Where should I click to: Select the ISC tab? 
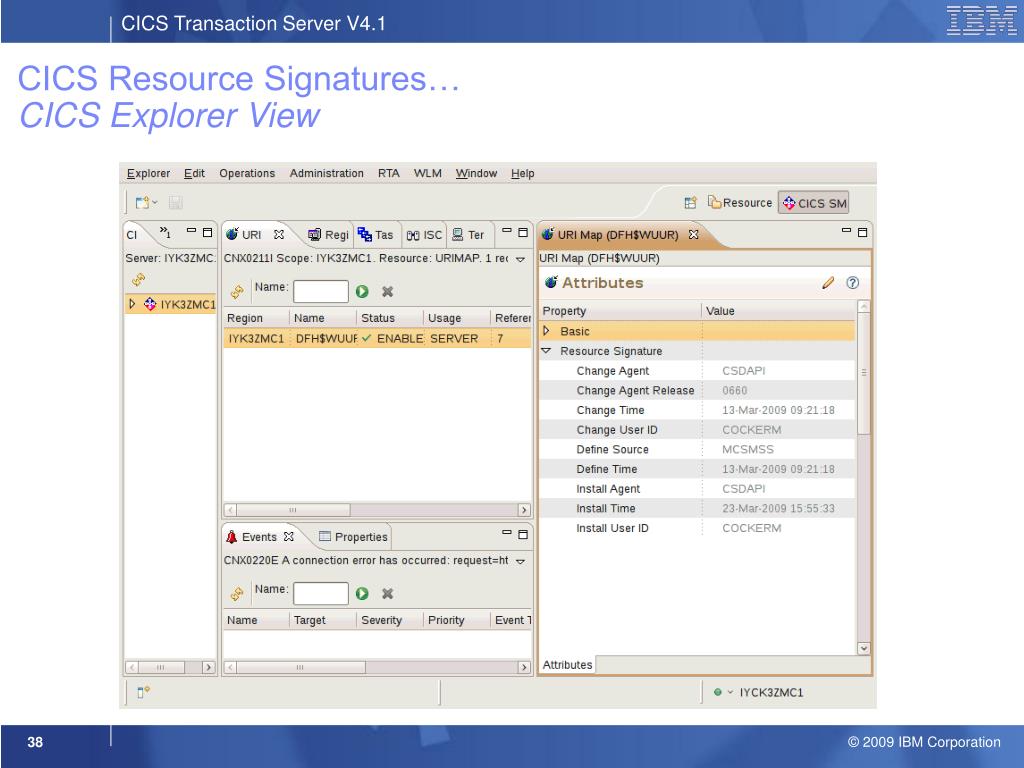(424, 235)
